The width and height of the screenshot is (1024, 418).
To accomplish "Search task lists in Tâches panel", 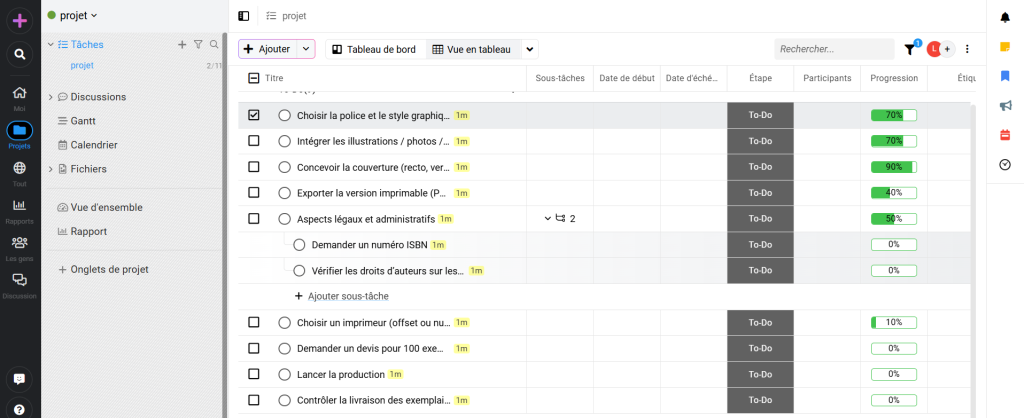I will (x=214, y=44).
